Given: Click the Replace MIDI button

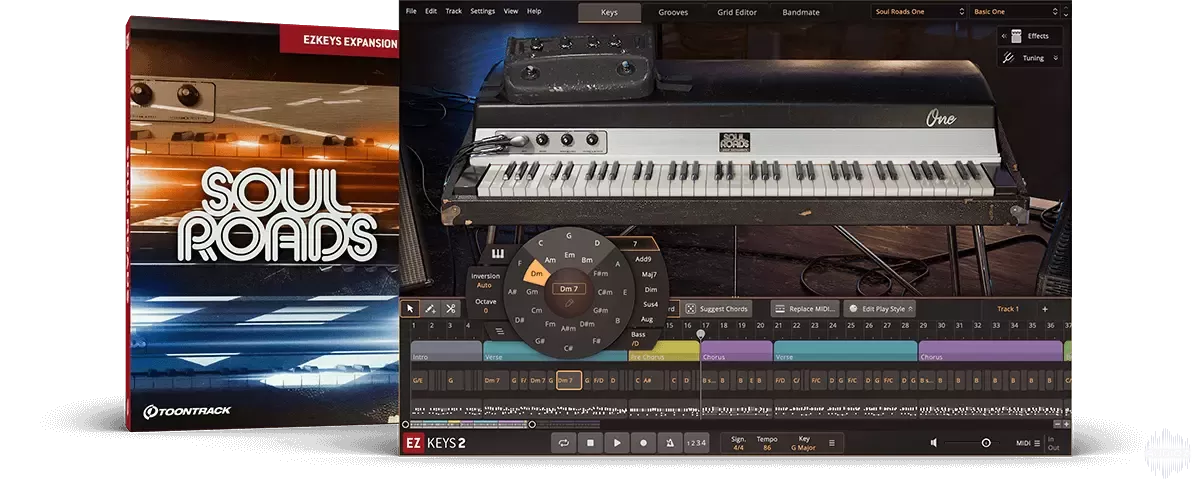Looking at the screenshot, I should (x=806, y=309).
